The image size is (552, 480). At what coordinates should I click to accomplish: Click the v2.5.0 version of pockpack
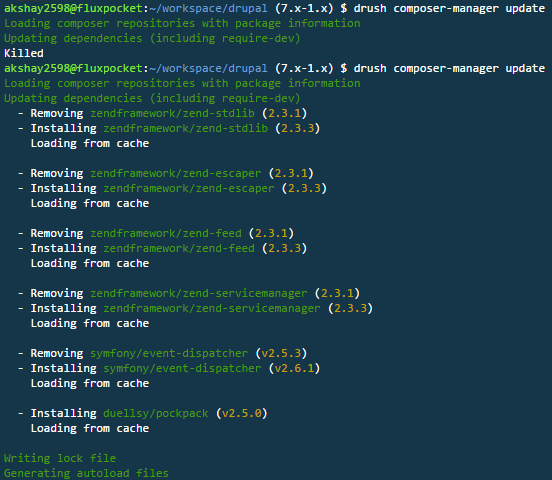242,413
